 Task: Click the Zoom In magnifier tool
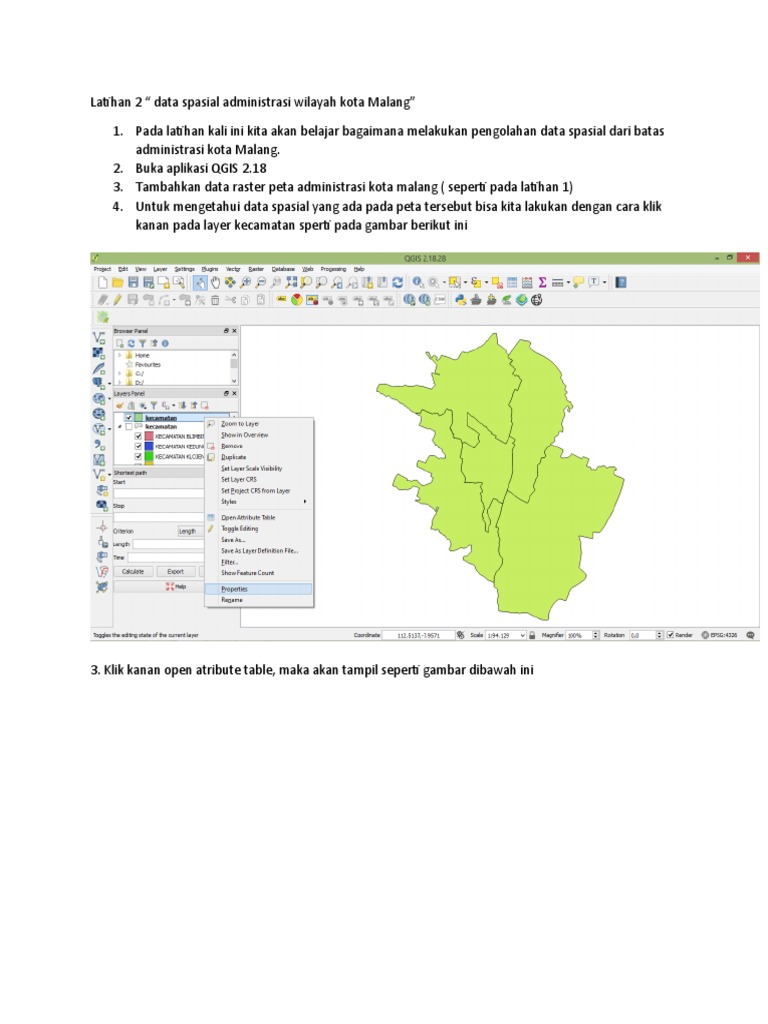click(x=245, y=283)
